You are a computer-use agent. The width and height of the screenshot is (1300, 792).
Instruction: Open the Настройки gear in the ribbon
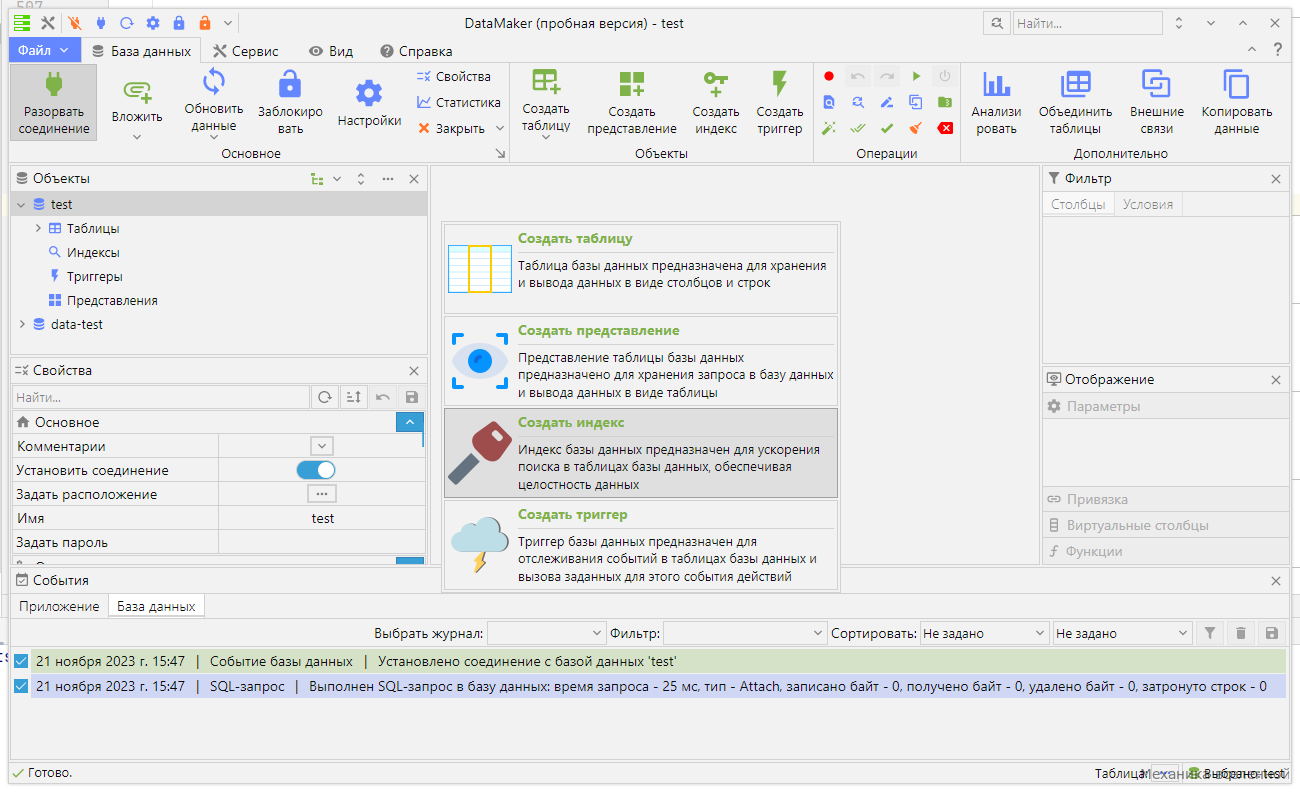(x=369, y=102)
